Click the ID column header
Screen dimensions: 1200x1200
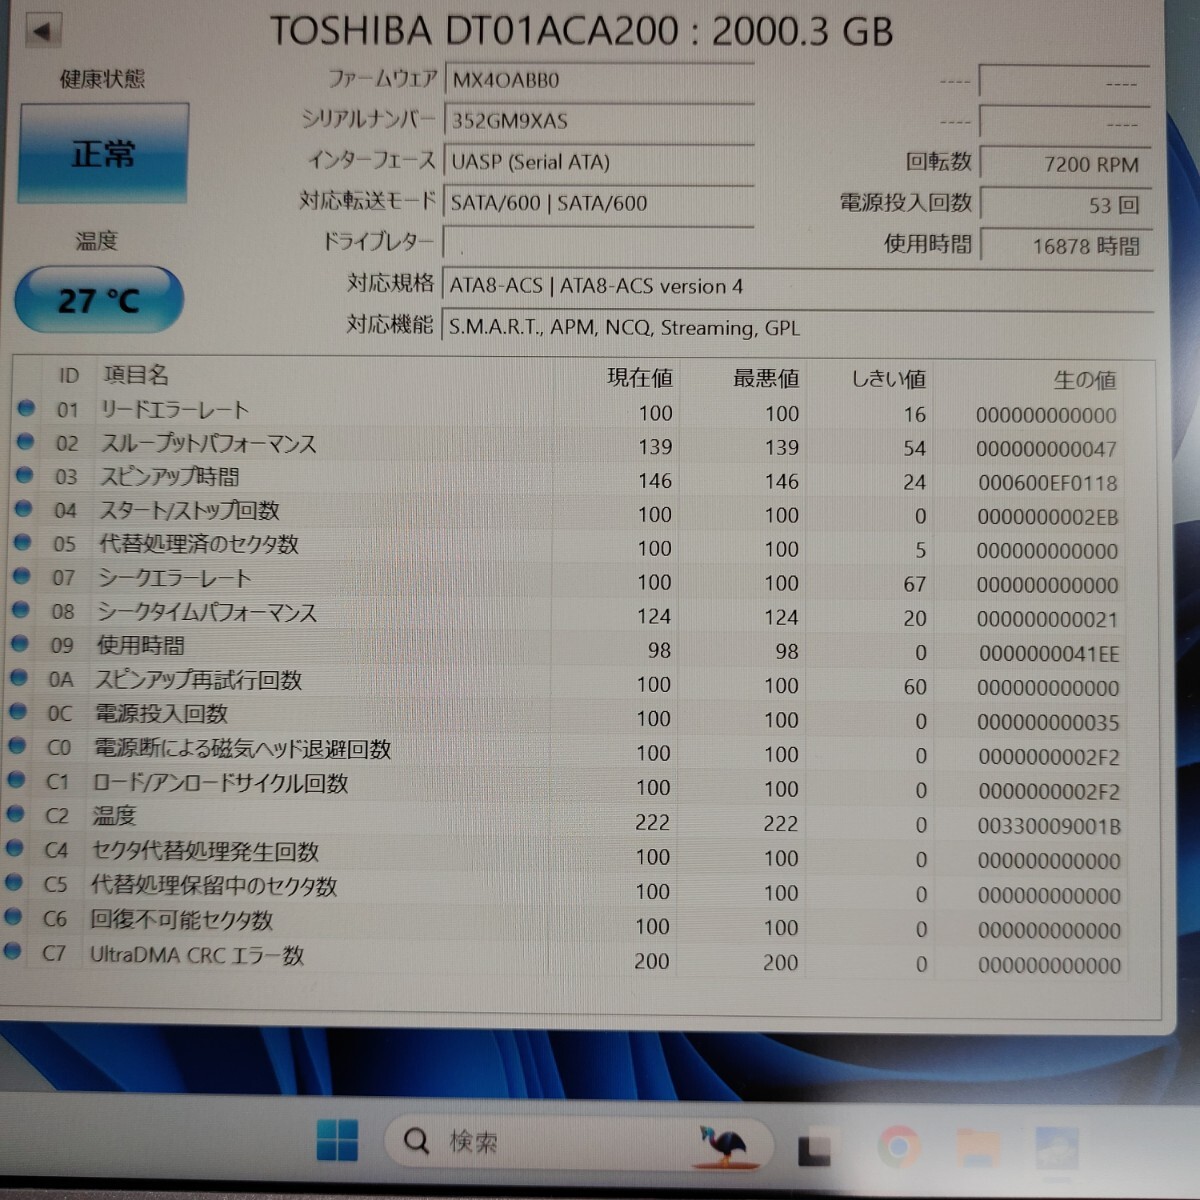click(x=68, y=376)
